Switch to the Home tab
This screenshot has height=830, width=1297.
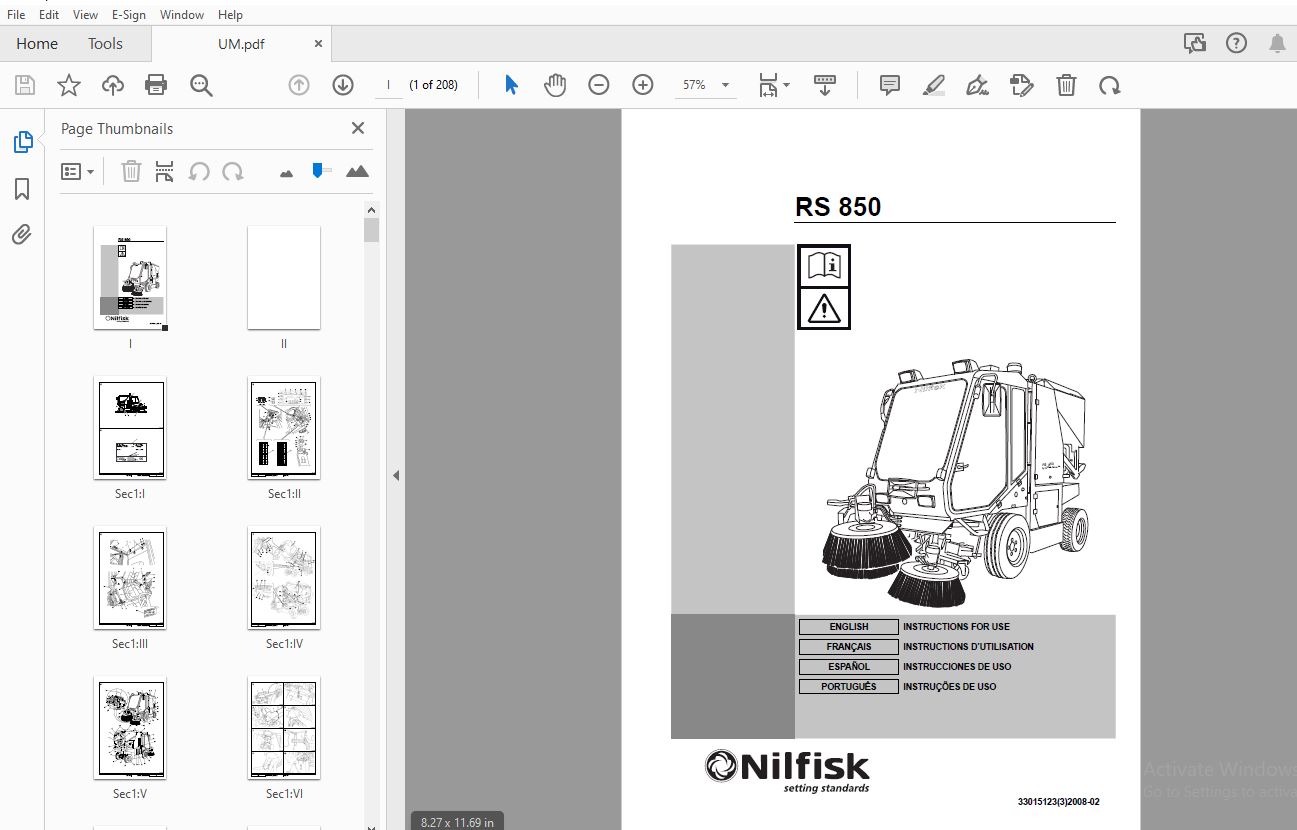click(x=37, y=43)
